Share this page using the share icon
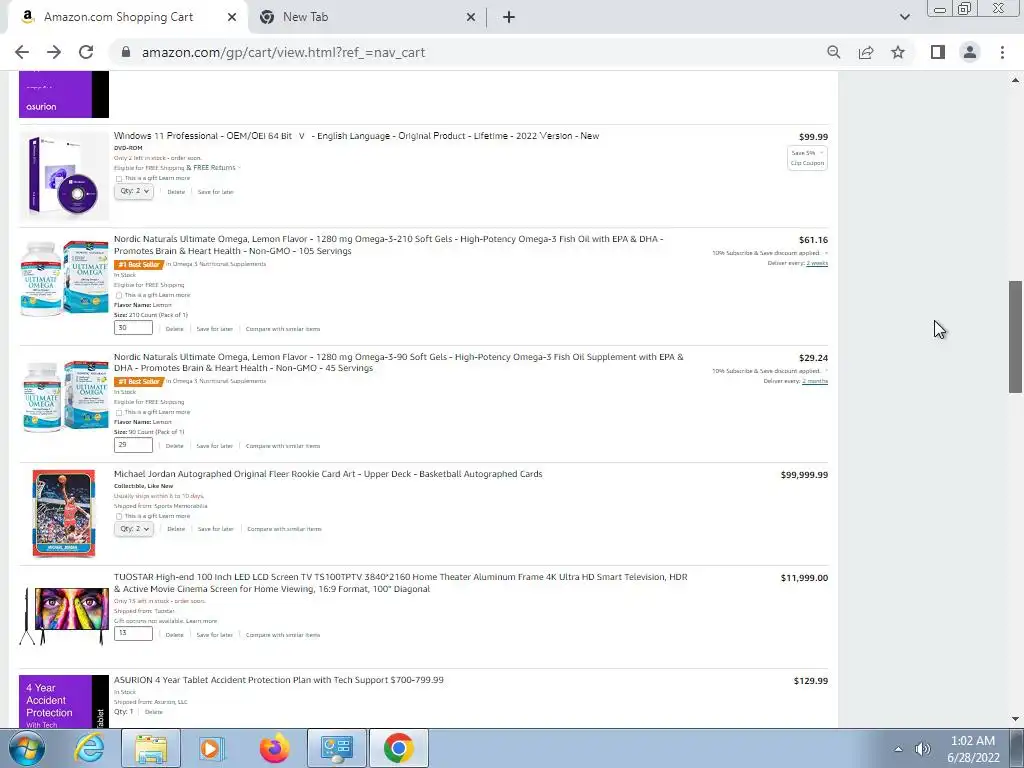Screen dimensions: 1024x768 point(866,52)
